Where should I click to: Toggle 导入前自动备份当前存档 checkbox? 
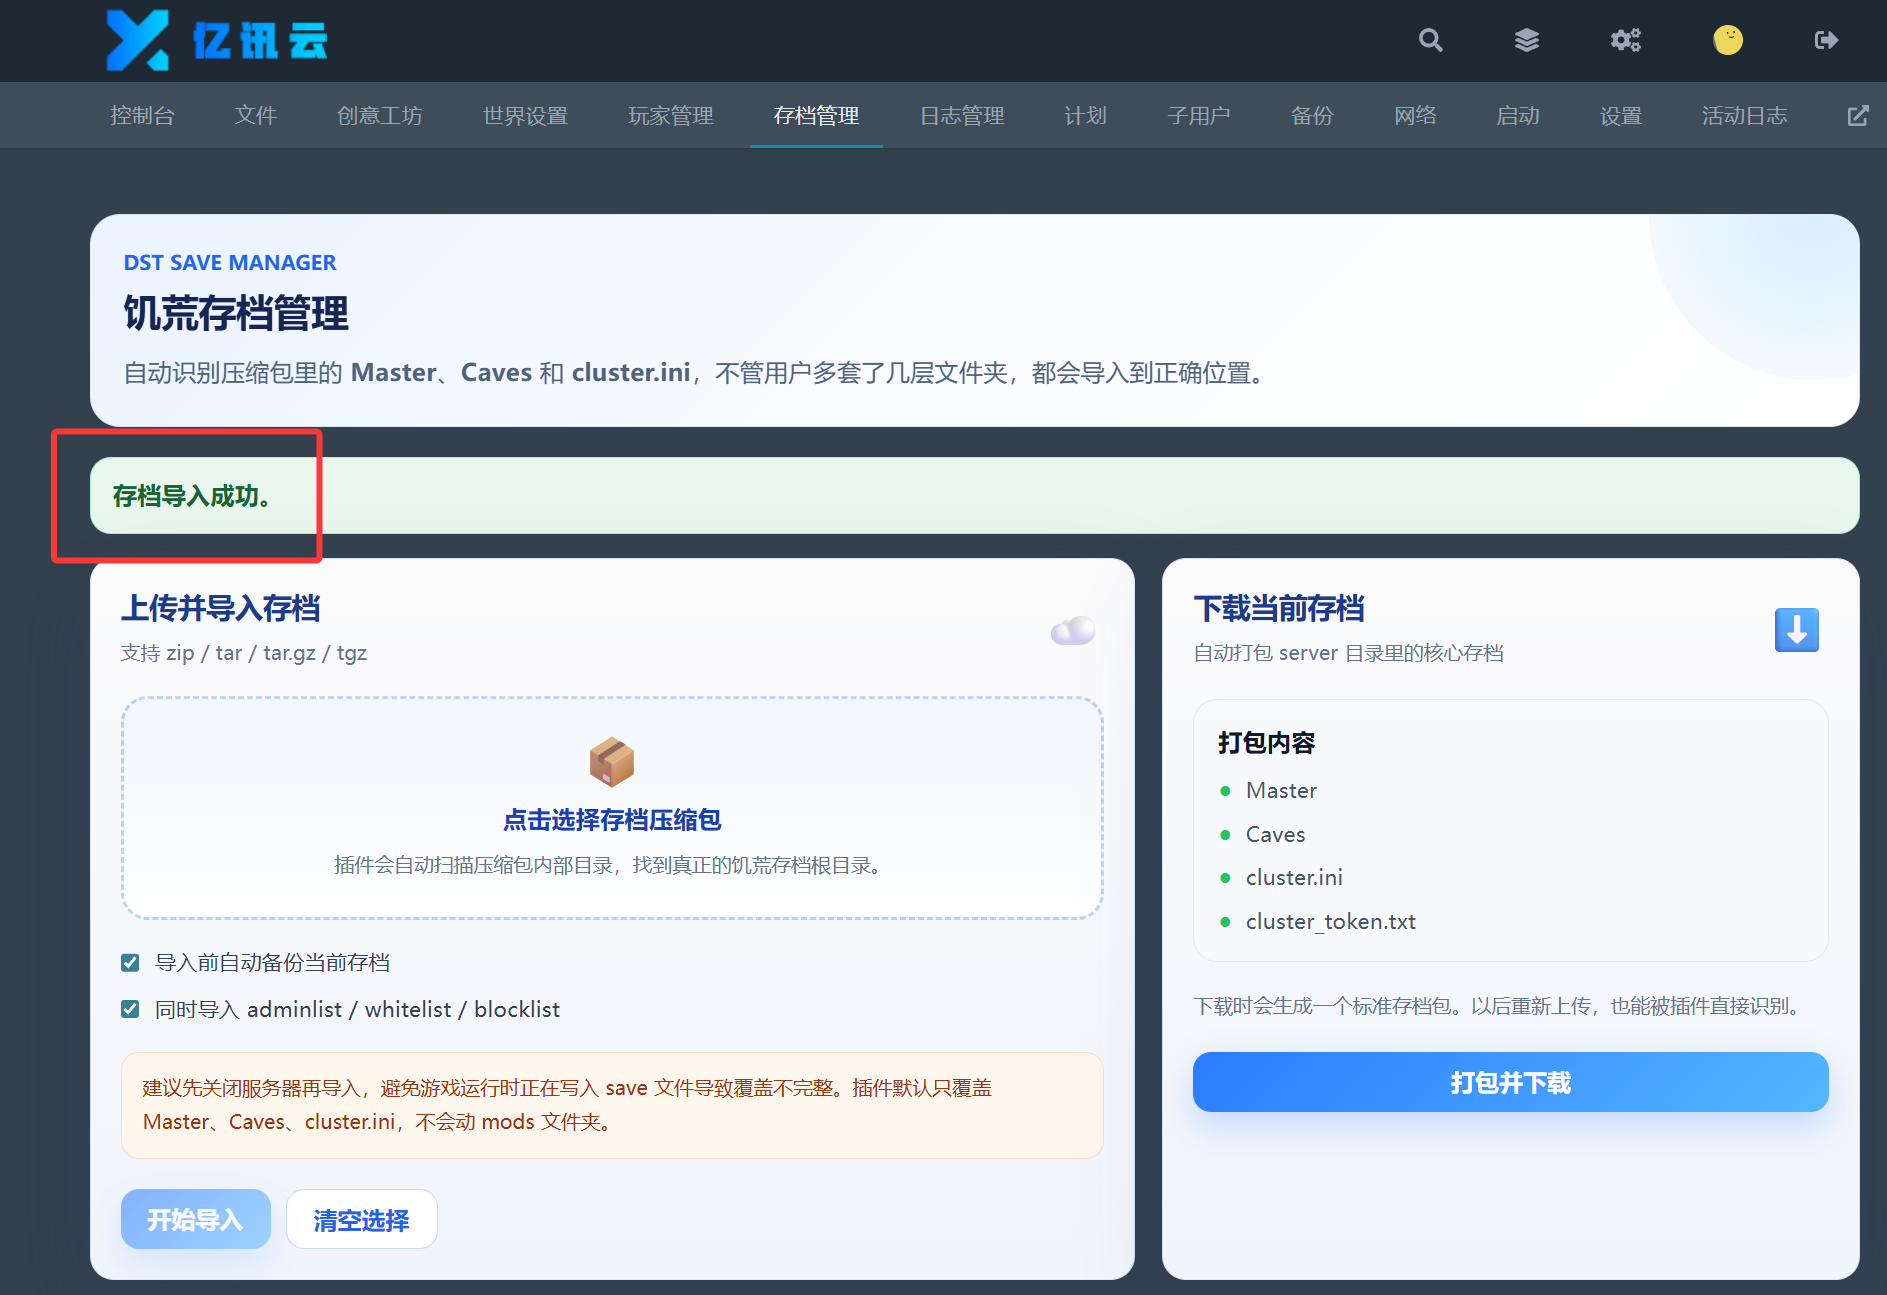130,962
